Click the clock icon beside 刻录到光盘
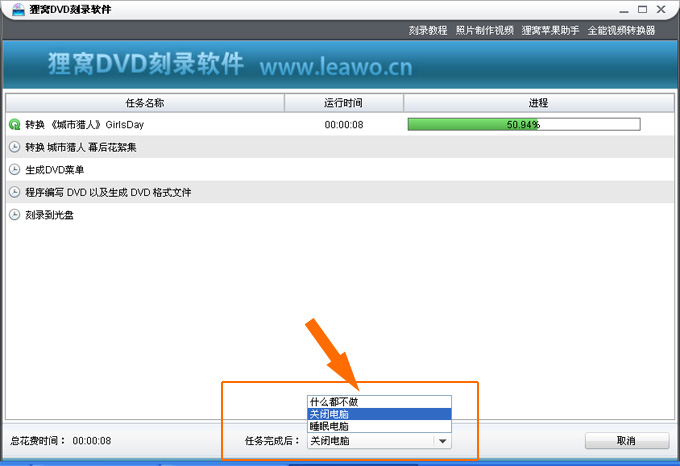This screenshot has height=466, width=680. click(14, 215)
